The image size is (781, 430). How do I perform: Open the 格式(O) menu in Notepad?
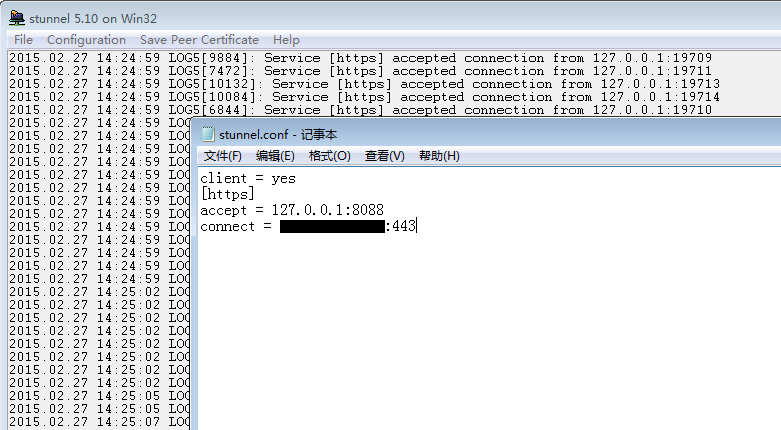[329, 156]
